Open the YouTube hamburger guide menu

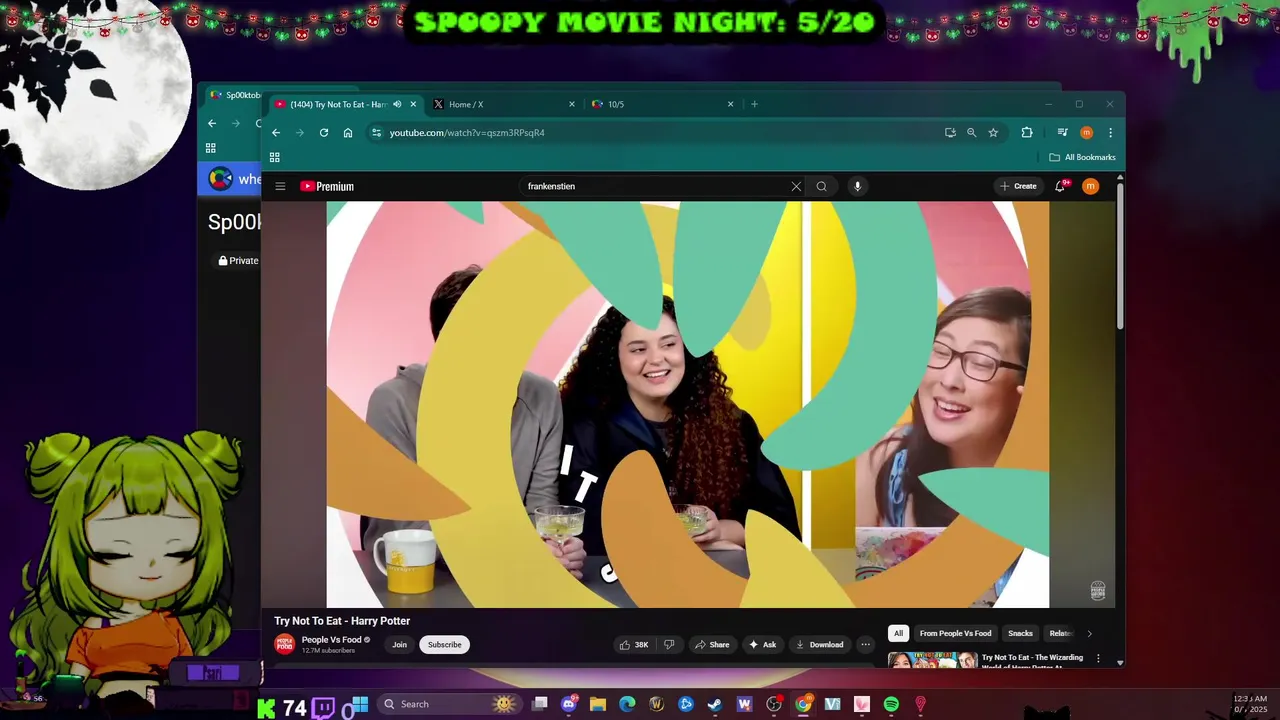[x=280, y=186]
